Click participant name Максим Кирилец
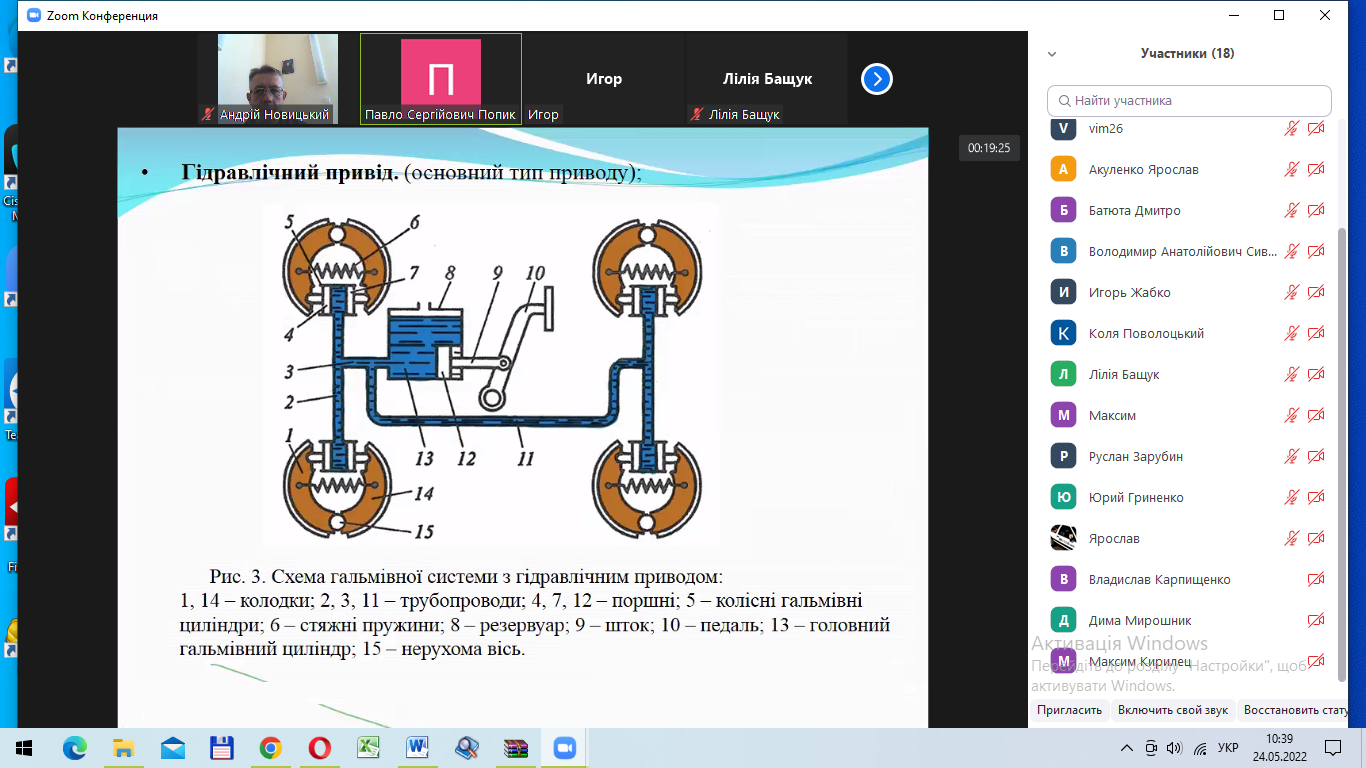1366x768 pixels. 1139,662
